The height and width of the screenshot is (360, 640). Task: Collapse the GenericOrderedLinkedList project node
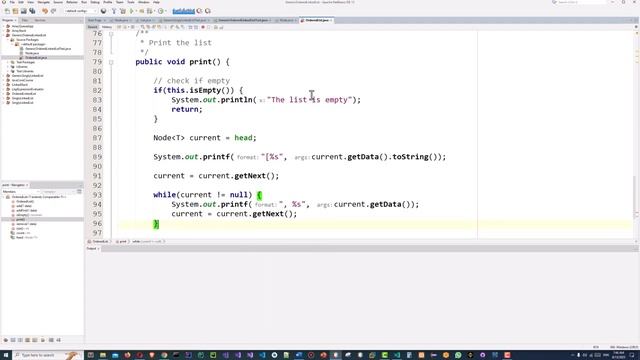click(x=3, y=35)
